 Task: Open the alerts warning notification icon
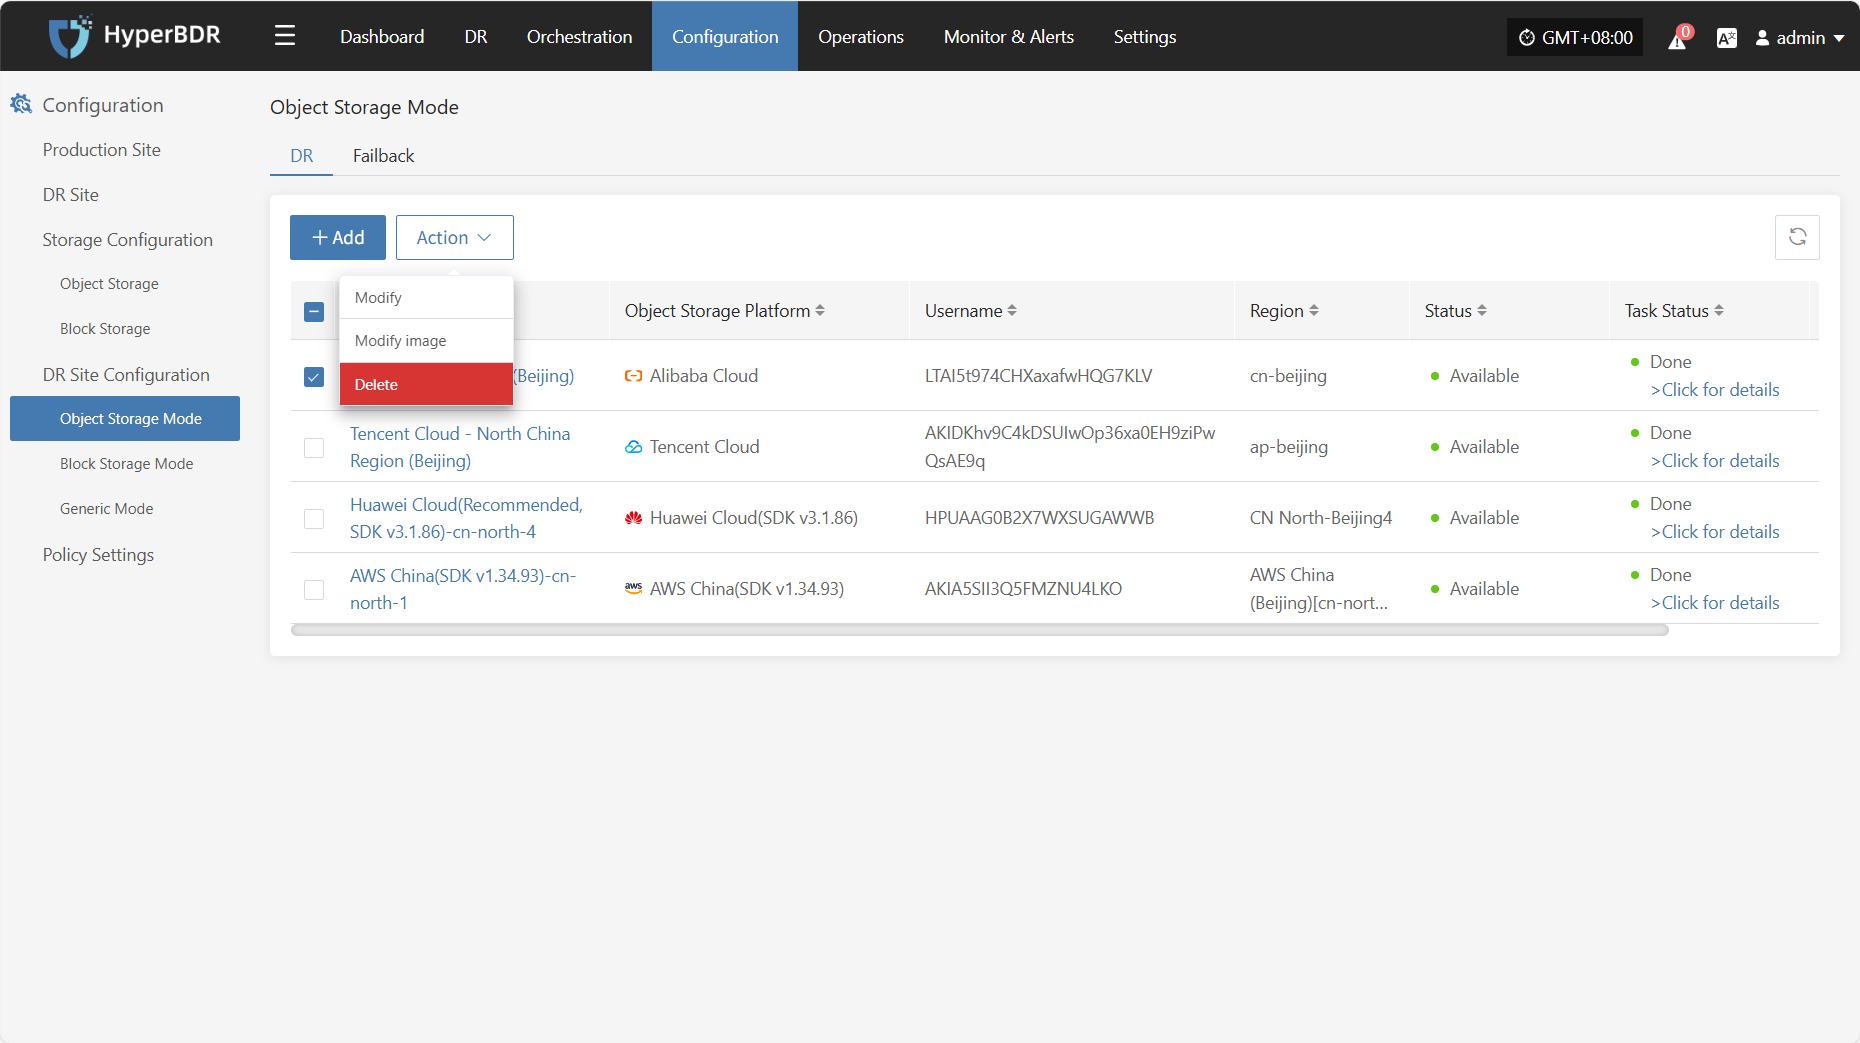(1678, 38)
